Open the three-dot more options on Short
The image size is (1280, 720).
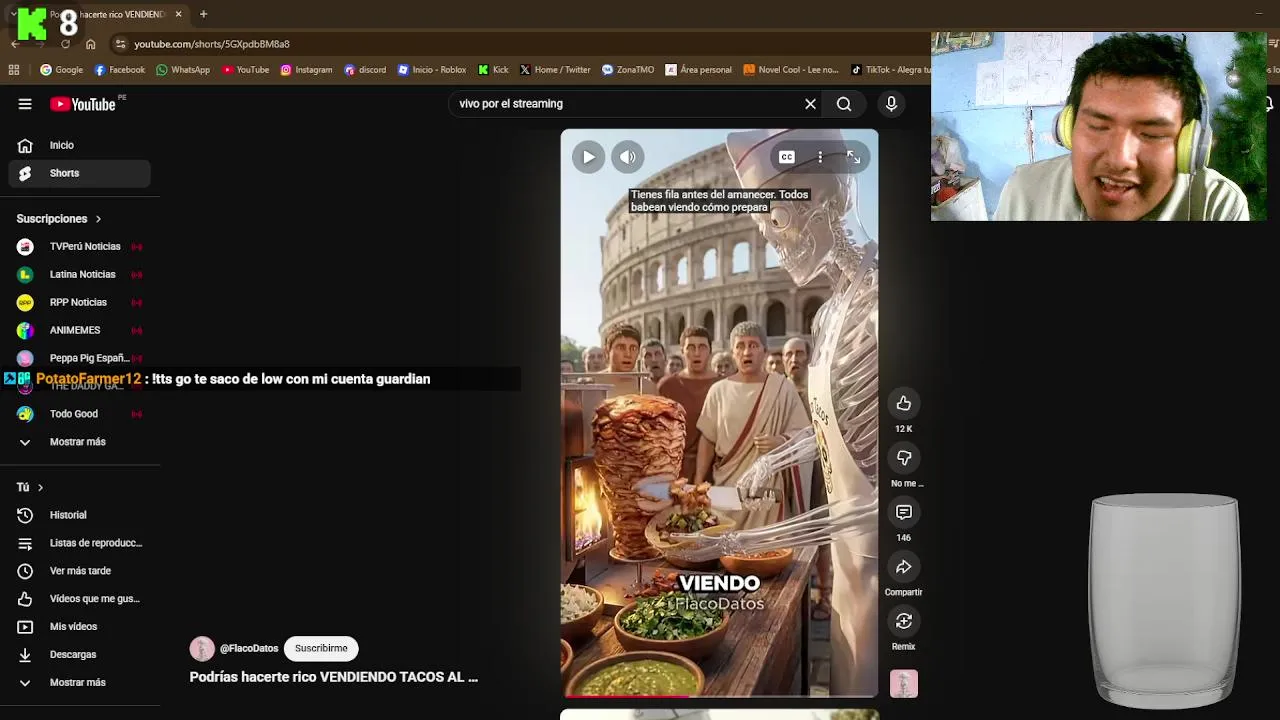pyautogui.click(x=820, y=157)
